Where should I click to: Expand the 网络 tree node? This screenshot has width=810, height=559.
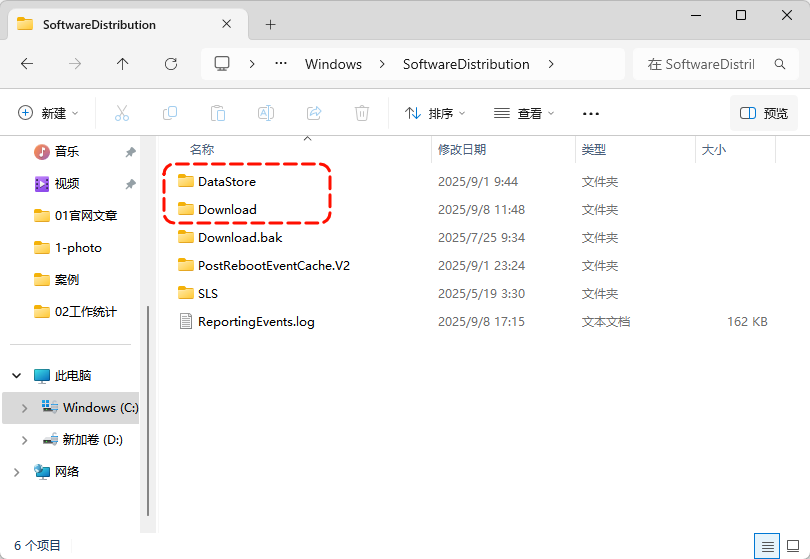pyautogui.click(x=17, y=472)
